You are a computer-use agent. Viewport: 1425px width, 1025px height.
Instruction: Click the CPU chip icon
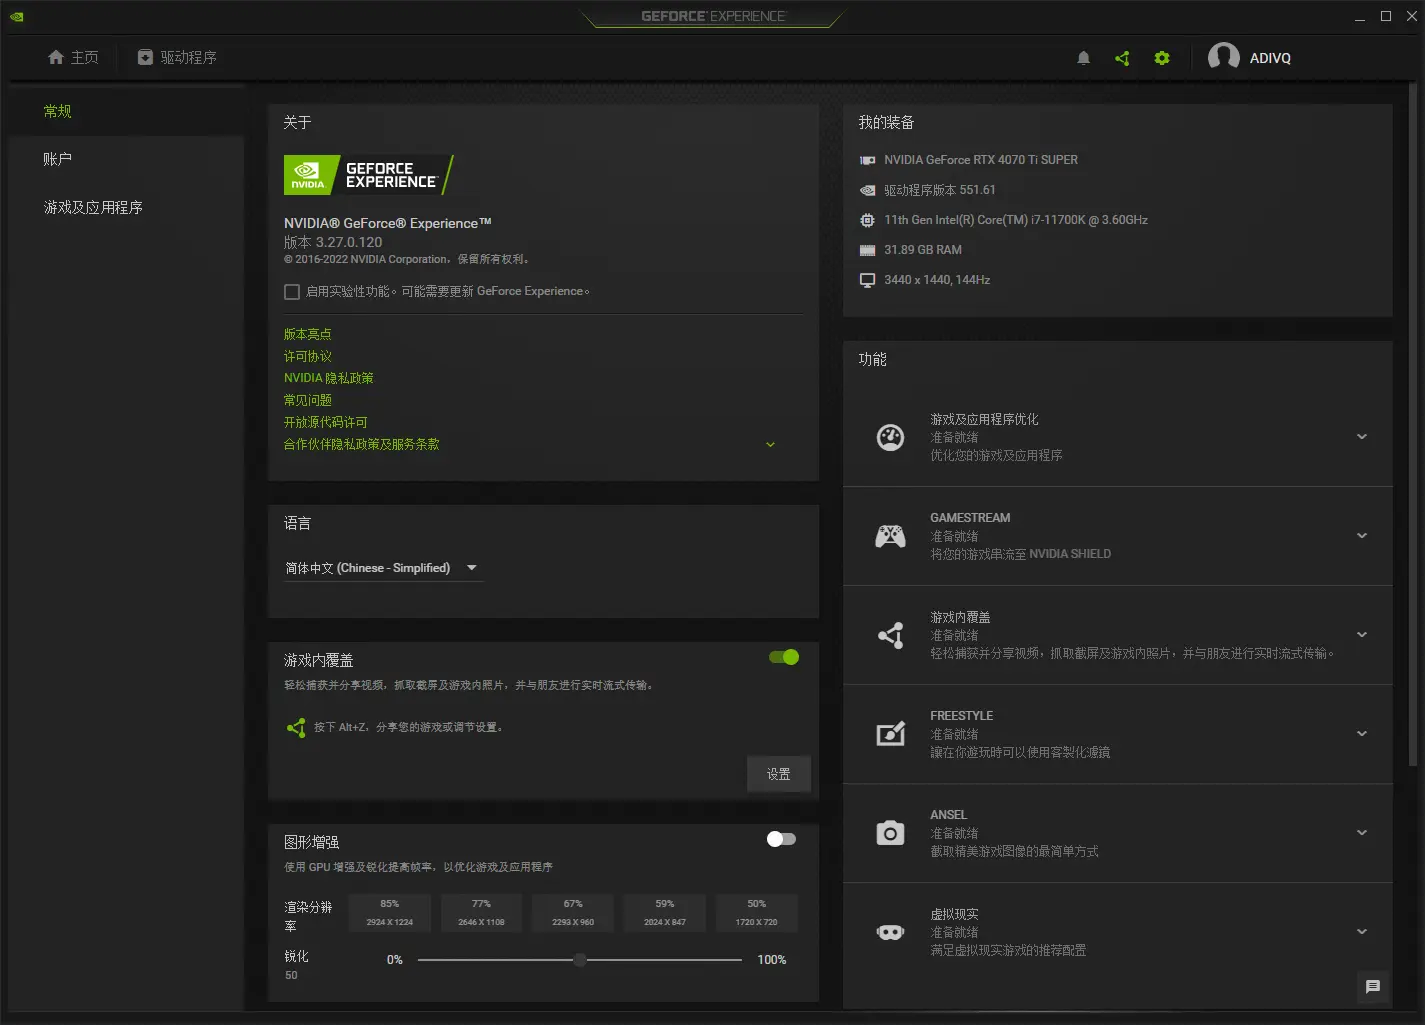pyautogui.click(x=867, y=220)
